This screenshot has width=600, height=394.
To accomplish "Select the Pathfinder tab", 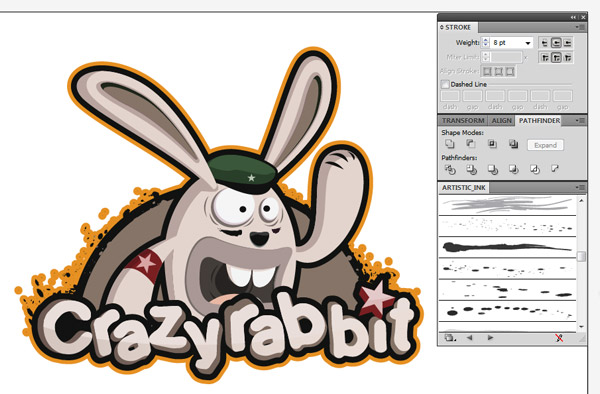I will click(539, 120).
